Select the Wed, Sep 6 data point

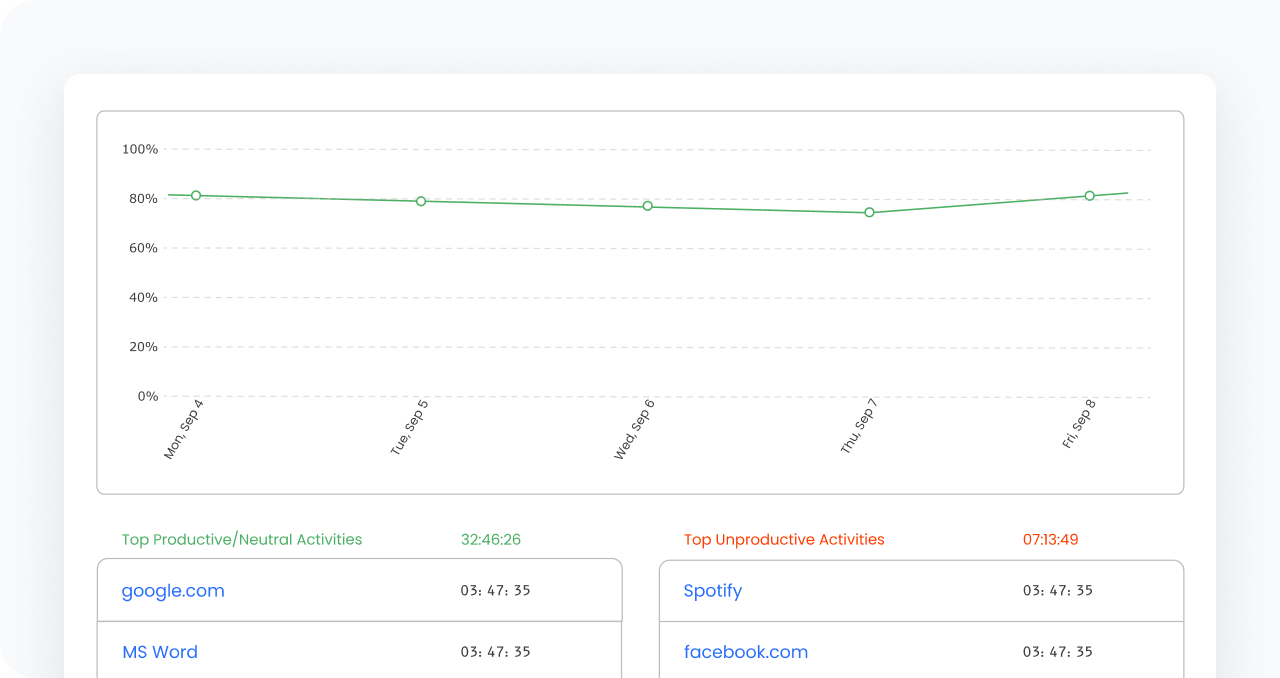point(647,206)
